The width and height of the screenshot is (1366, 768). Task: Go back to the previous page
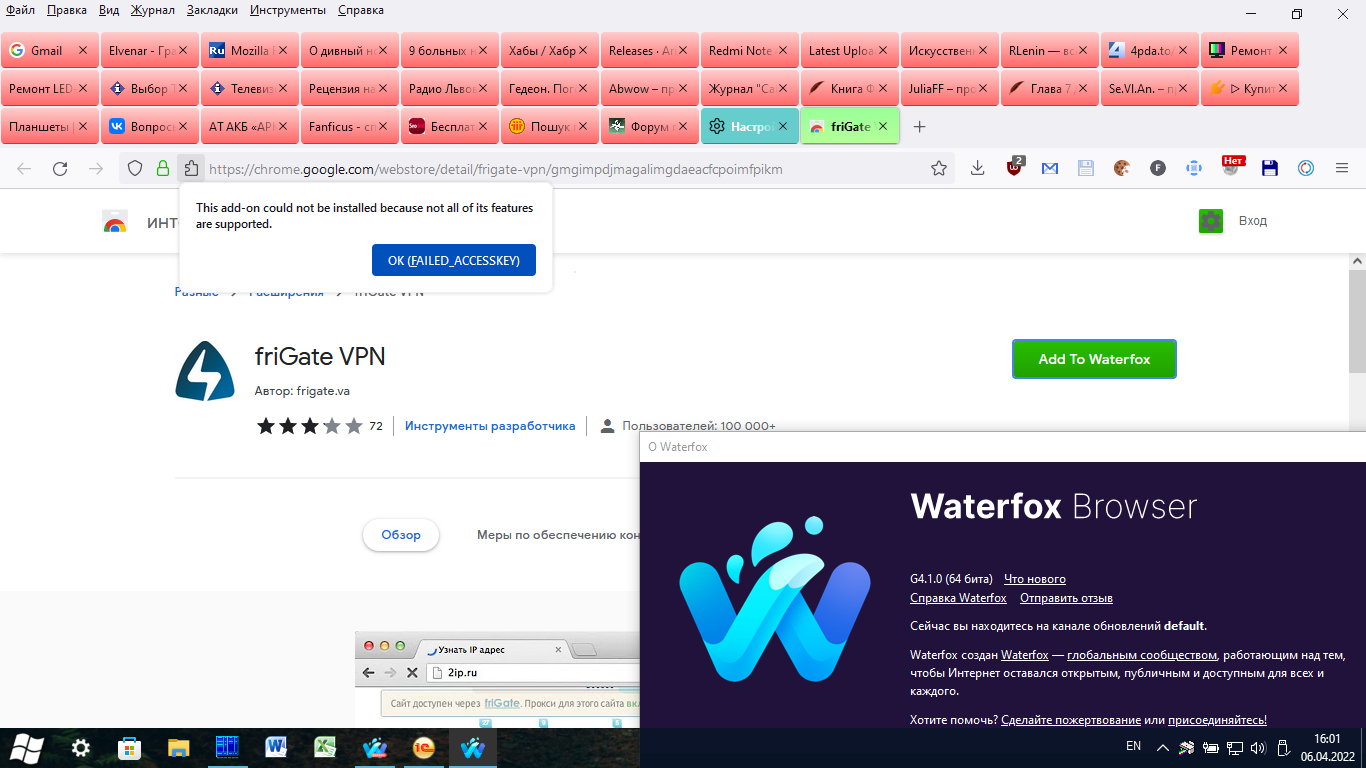(24, 169)
